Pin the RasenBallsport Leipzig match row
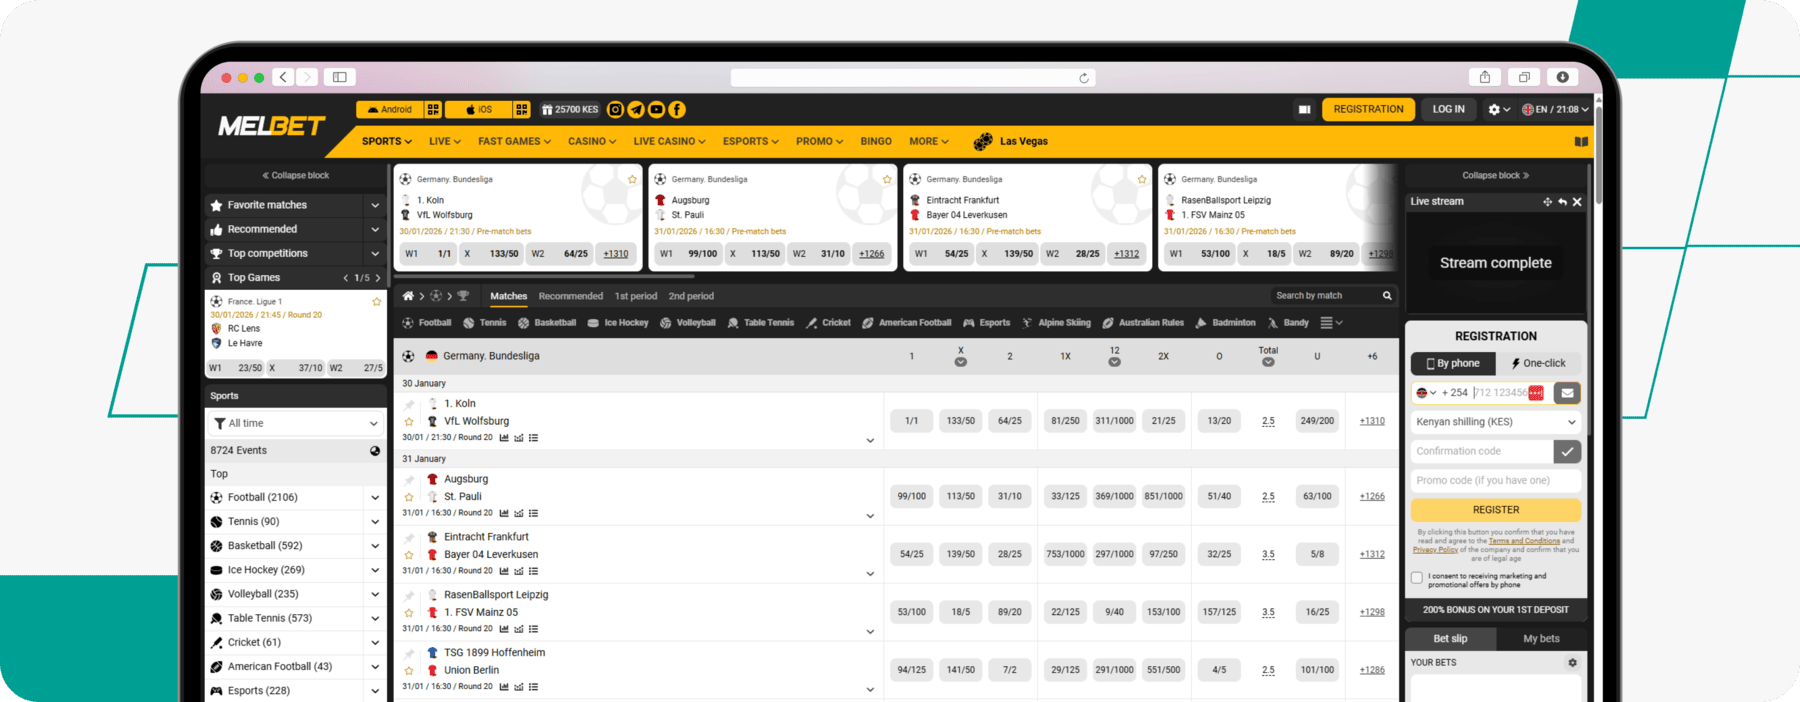Viewport: 1800px width, 702px height. 409,596
